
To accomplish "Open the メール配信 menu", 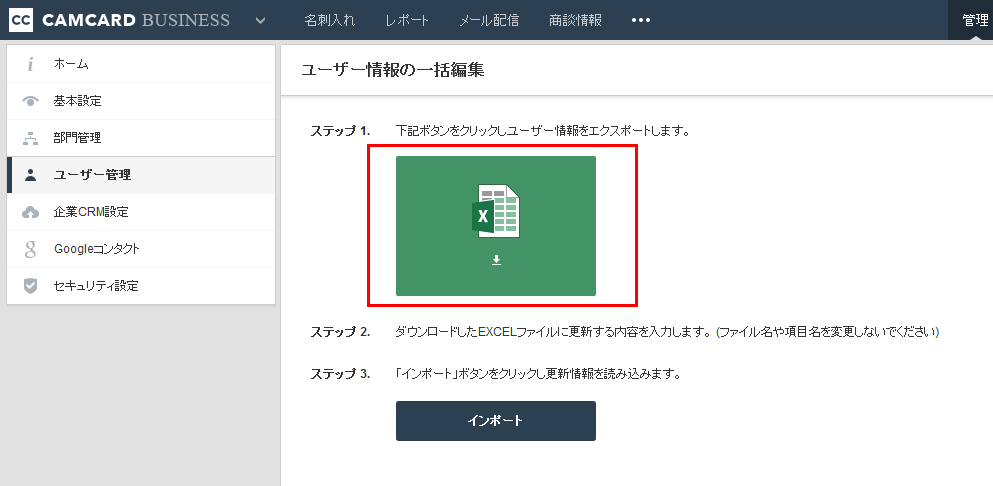I will click(x=489, y=20).
